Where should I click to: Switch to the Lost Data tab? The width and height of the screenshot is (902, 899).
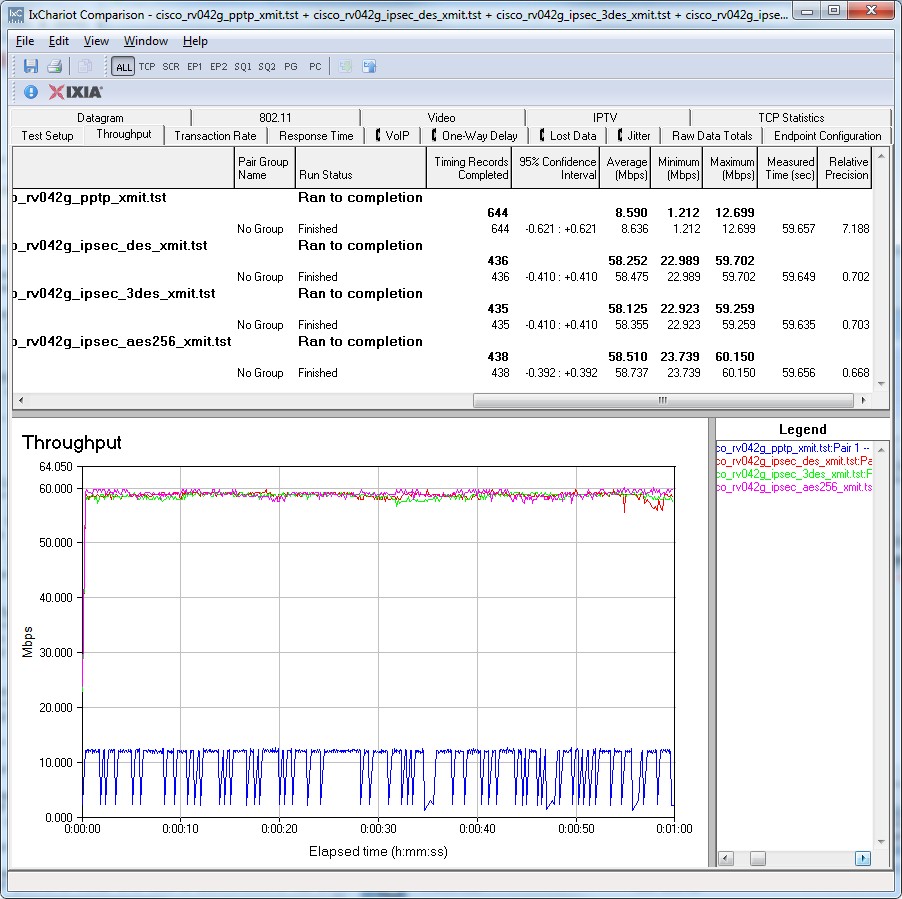(x=568, y=136)
